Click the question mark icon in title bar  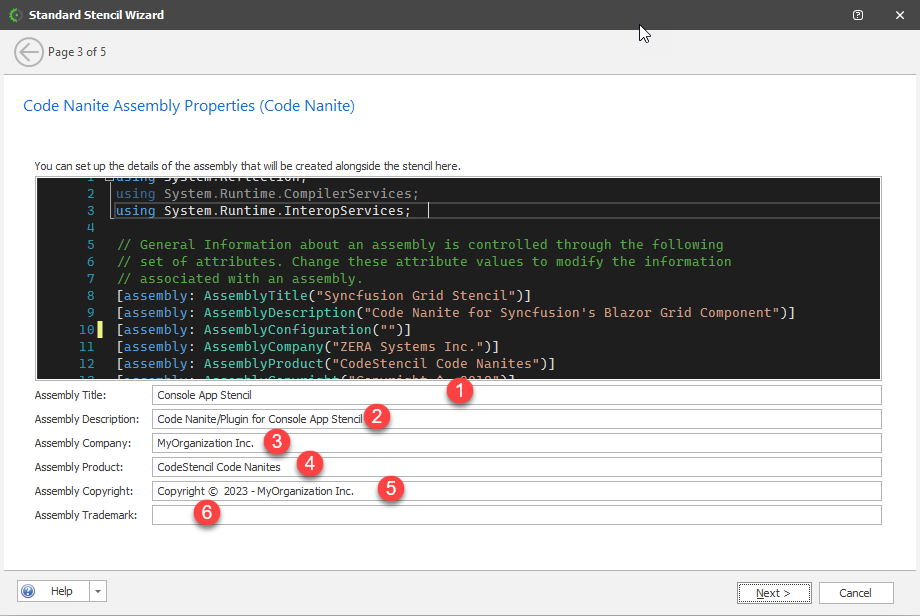point(858,15)
